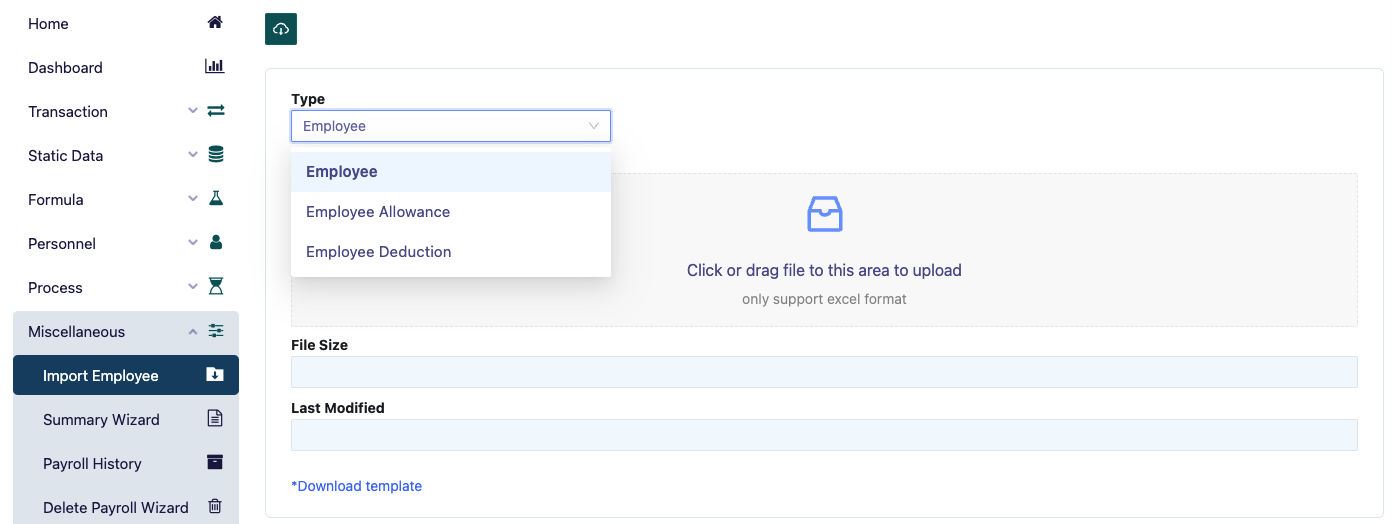Click the cloud upload icon button

pos(281,29)
